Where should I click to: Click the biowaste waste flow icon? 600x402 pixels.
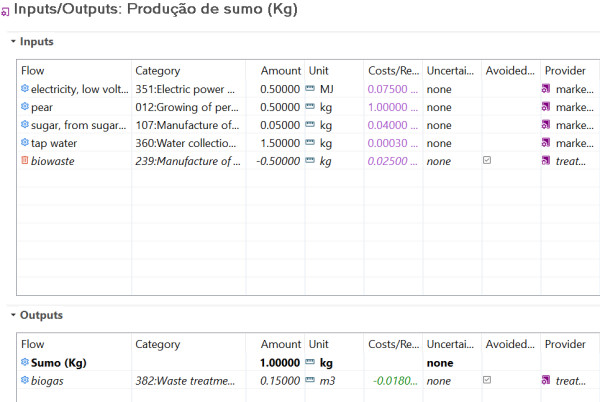point(25,160)
